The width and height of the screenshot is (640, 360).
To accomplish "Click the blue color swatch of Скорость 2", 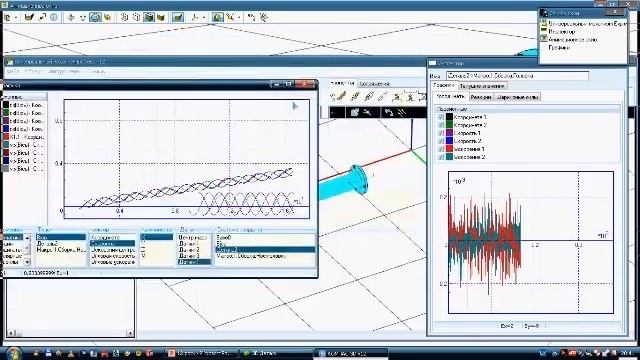I will point(449,141).
